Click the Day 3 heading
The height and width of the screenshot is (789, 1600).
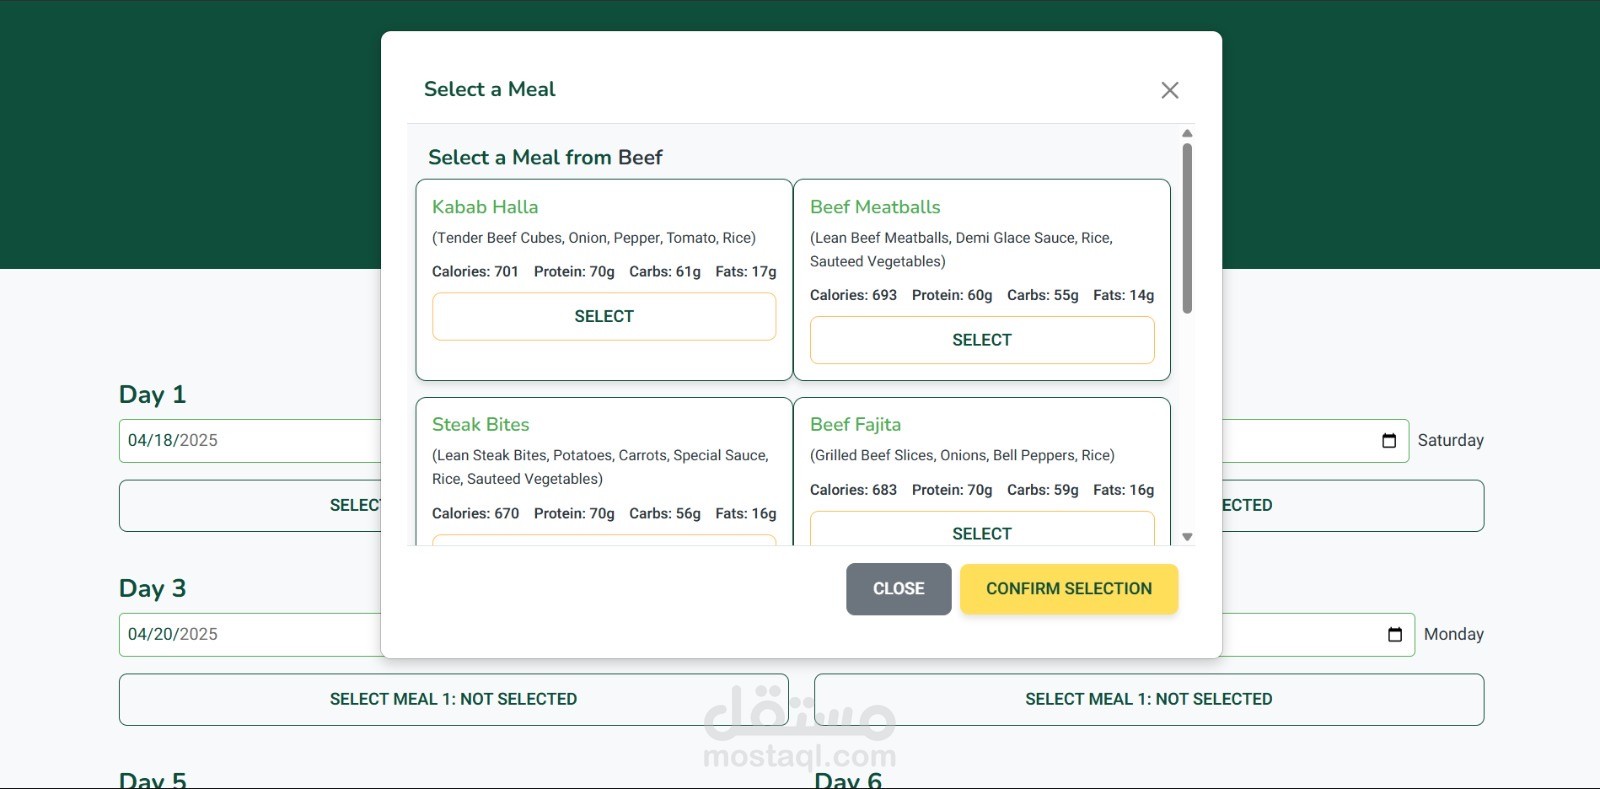(152, 589)
